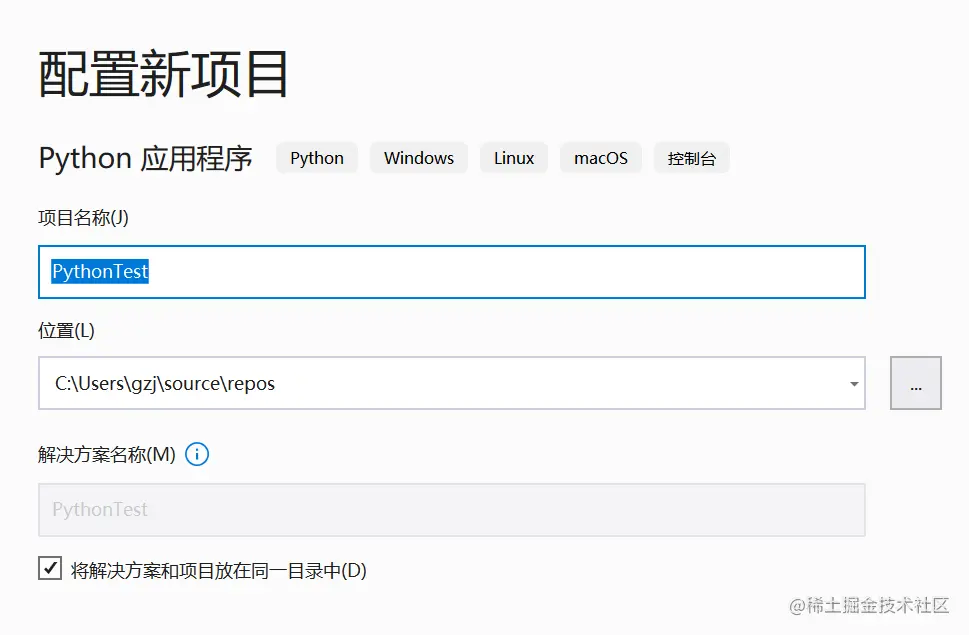Click the Linux tag
Viewport: 969px width, 635px height.
coord(514,158)
